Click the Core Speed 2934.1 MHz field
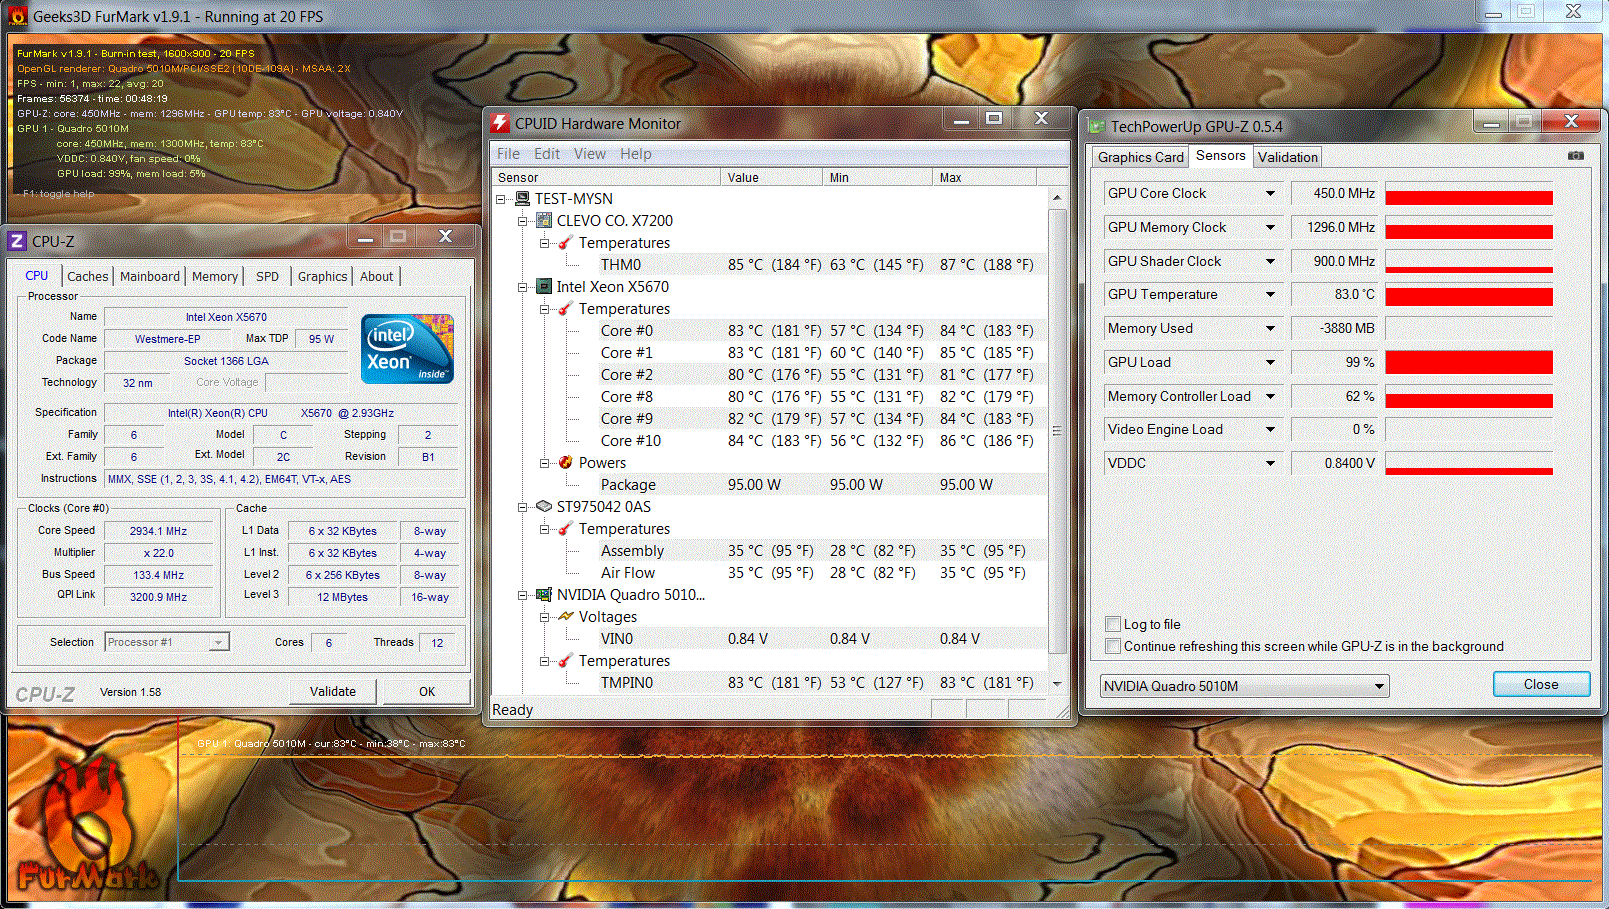Screen dimensions: 1609x909 pyautogui.click(x=159, y=531)
